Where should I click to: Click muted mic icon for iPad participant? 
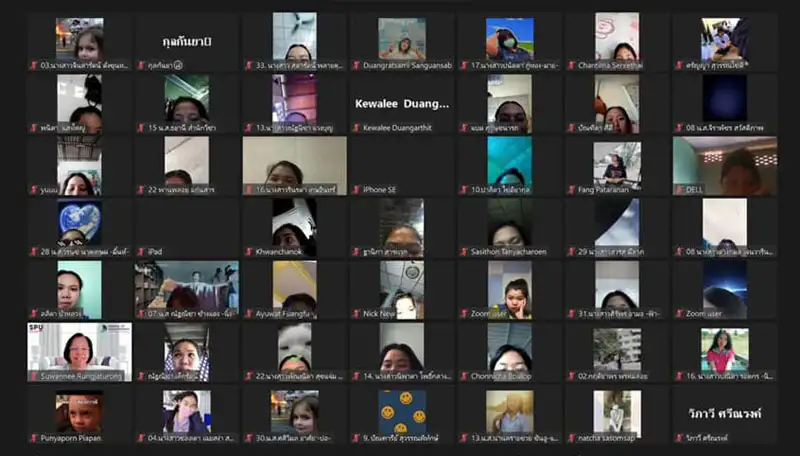click(x=141, y=251)
